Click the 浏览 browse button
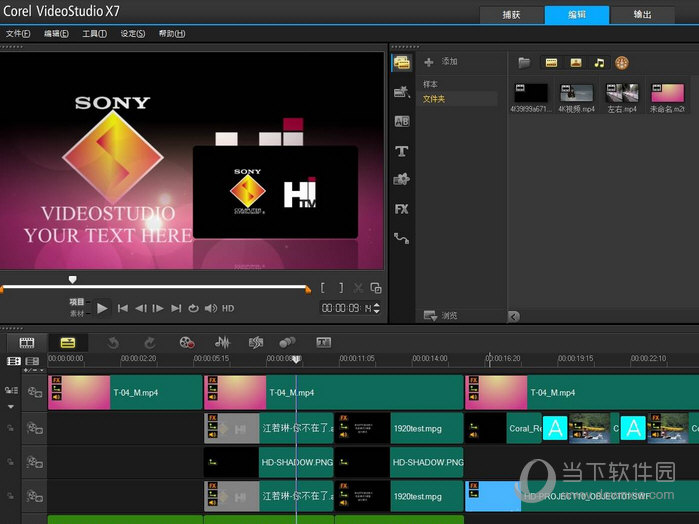The width and height of the screenshot is (699, 524). pyautogui.click(x=440, y=316)
